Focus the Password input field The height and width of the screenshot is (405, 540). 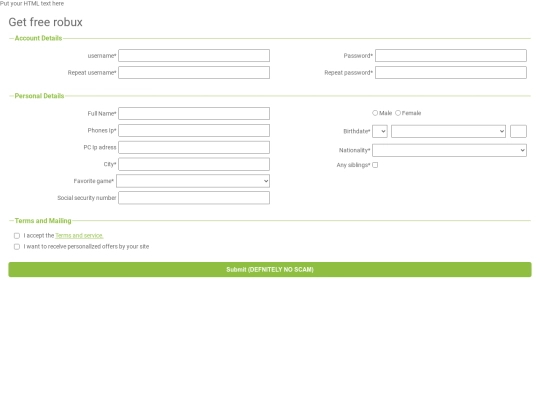click(451, 55)
